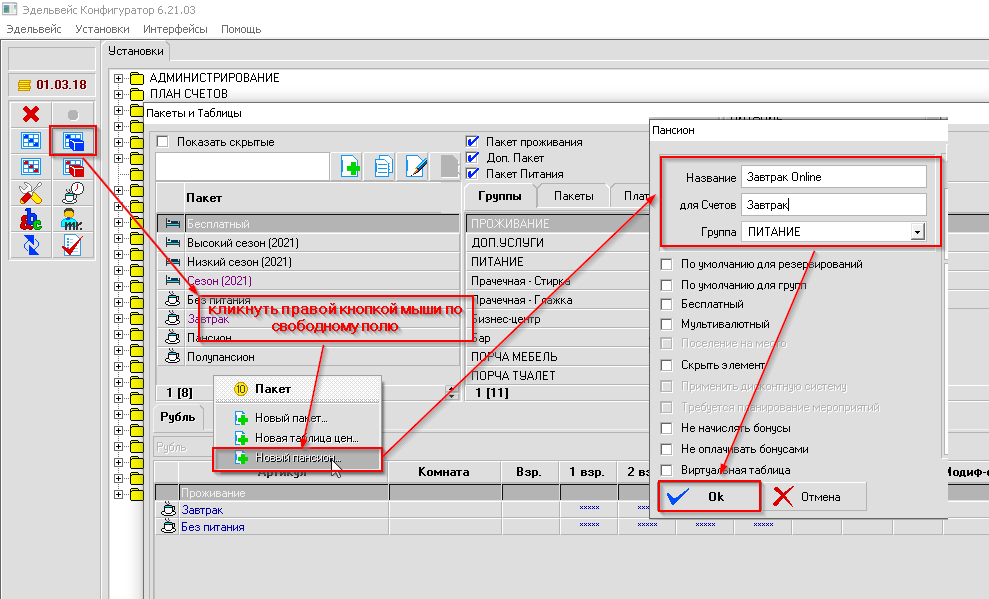Expand the ПЛАН СЧЕТОВ tree node
Viewport: 989px width, 599px height.
[x=119, y=94]
